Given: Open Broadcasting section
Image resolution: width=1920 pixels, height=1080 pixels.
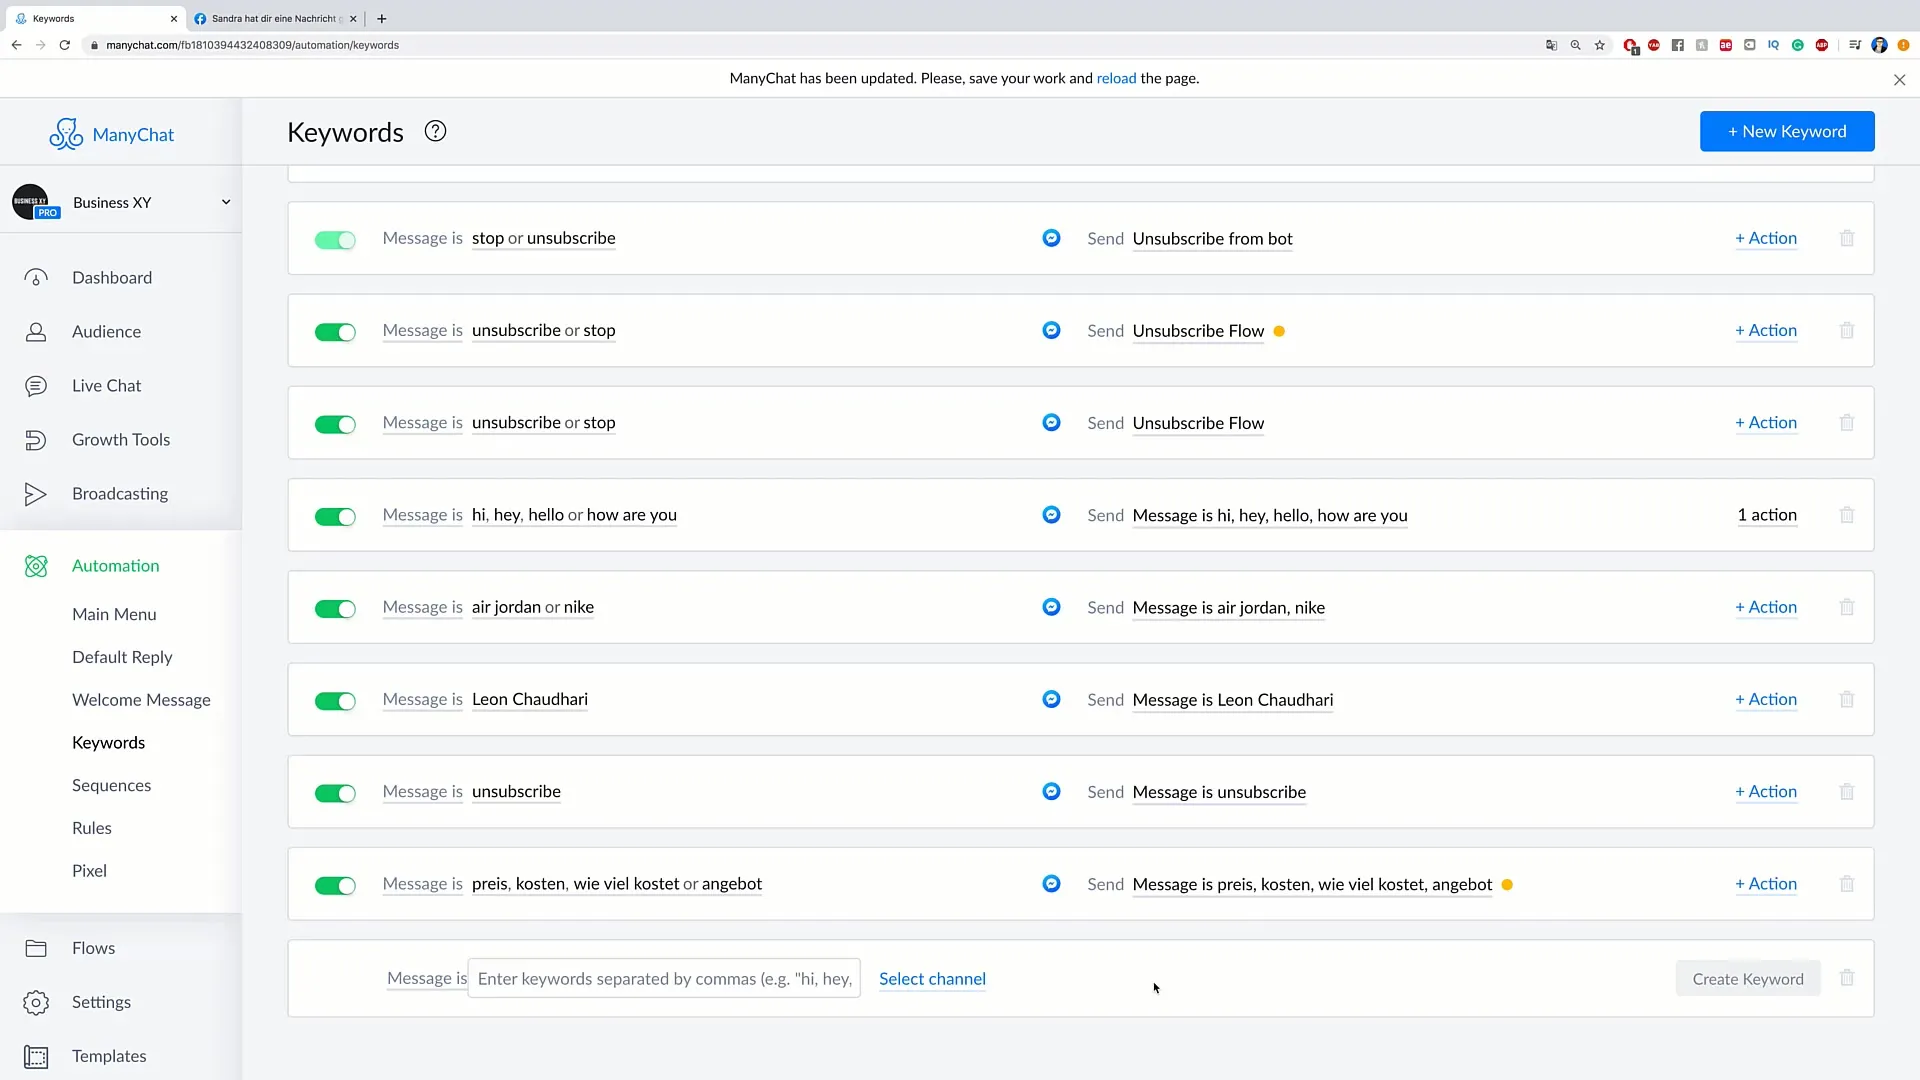Looking at the screenshot, I should pos(120,493).
